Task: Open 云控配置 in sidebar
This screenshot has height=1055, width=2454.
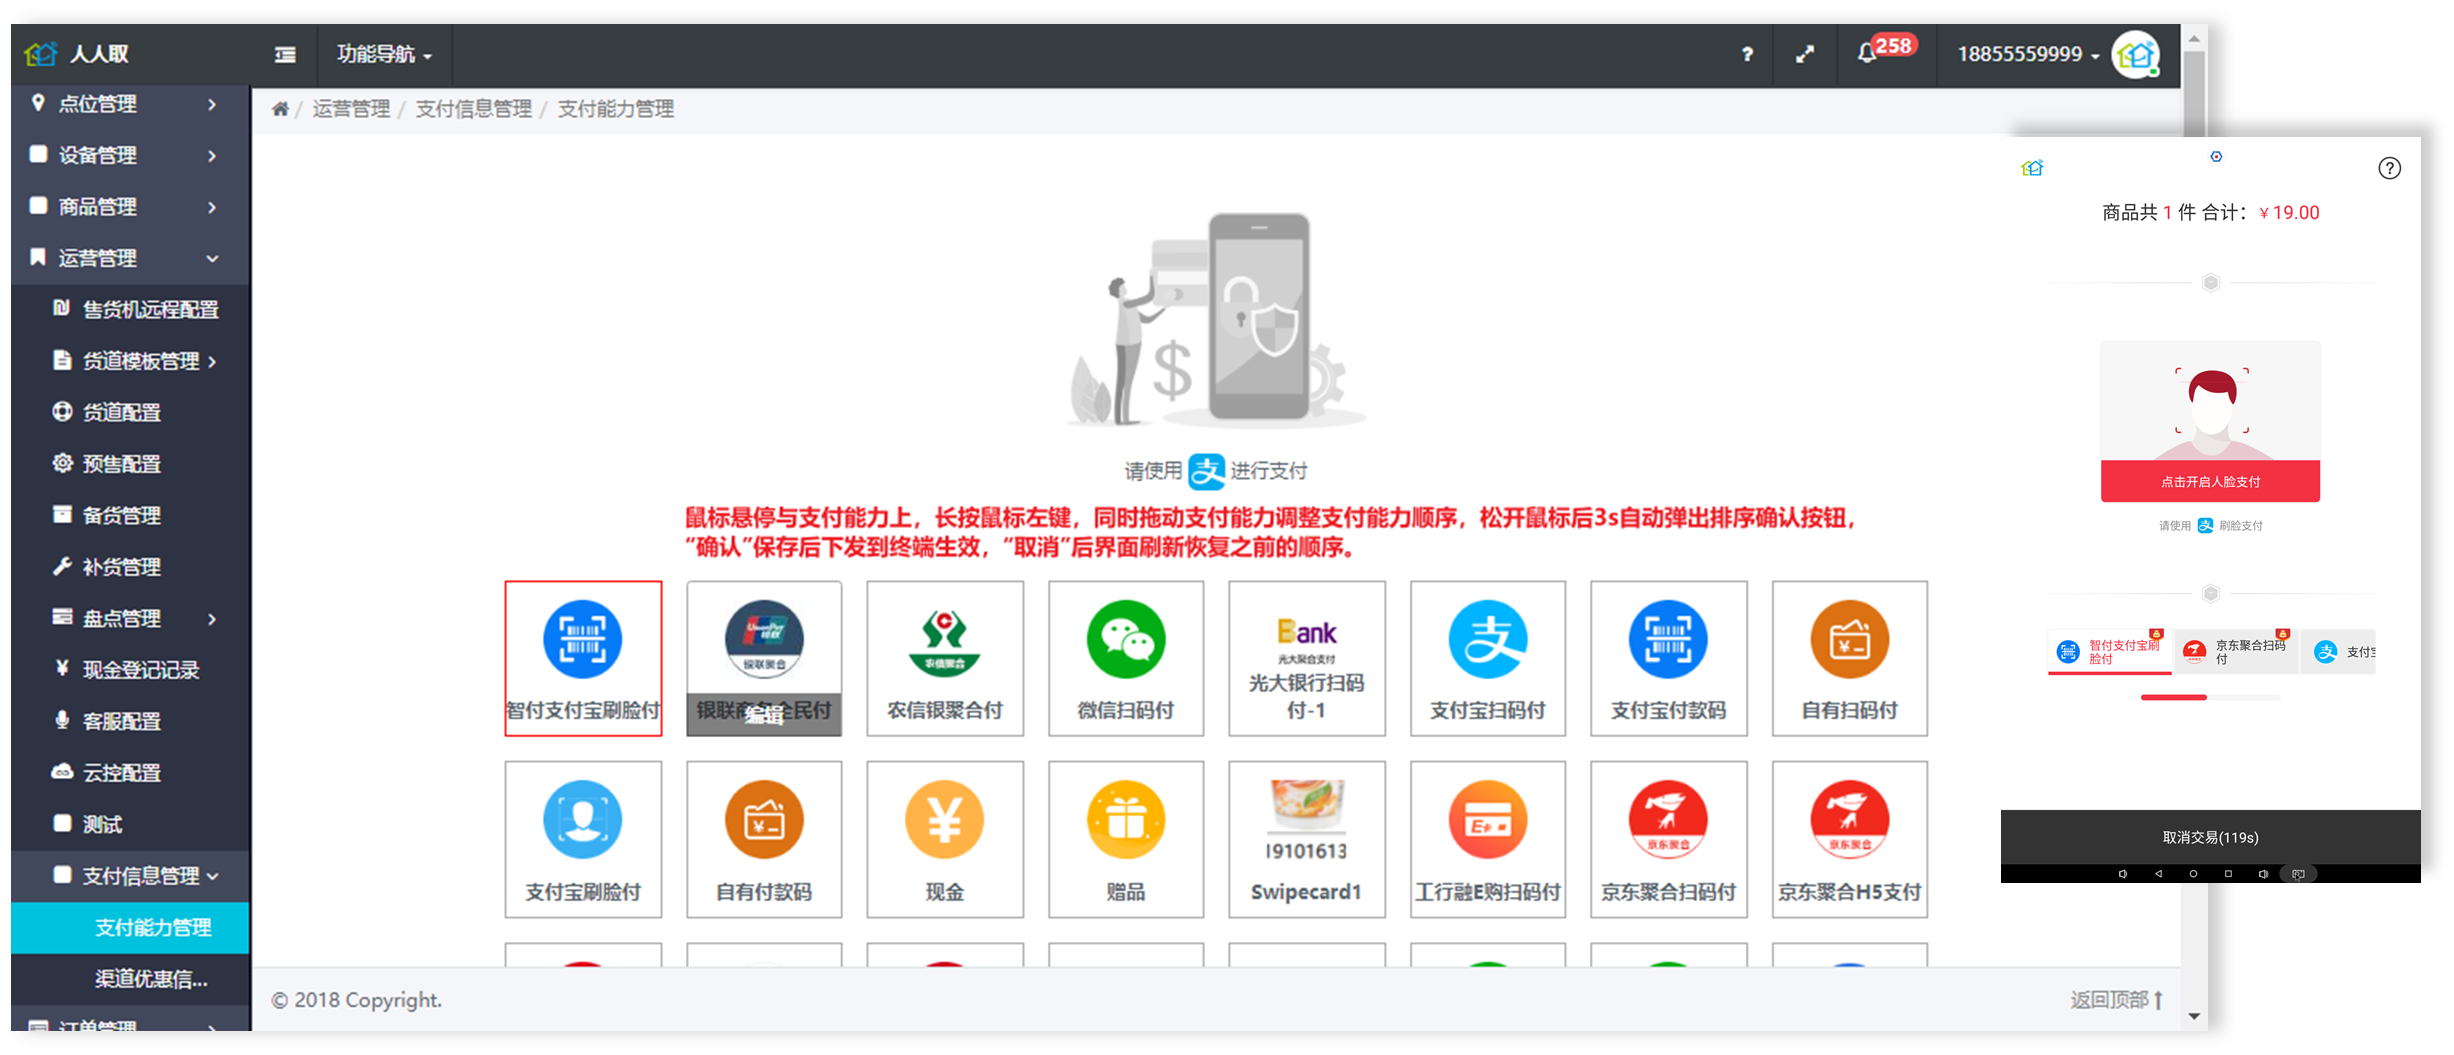Action: click(130, 773)
